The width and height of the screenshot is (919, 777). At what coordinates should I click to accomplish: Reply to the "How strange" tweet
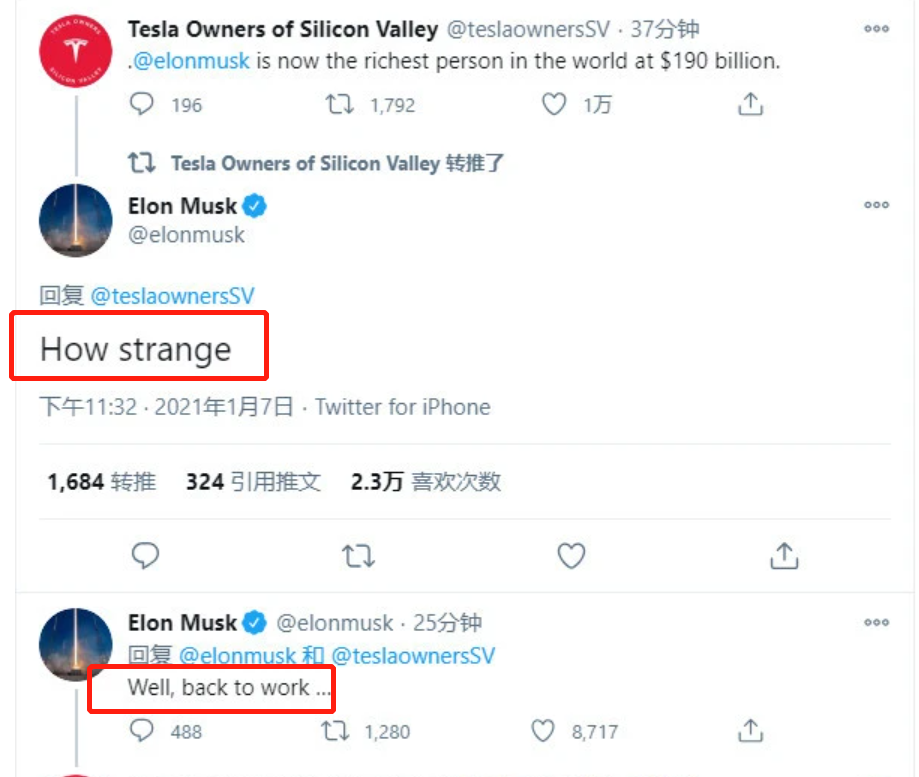146,556
